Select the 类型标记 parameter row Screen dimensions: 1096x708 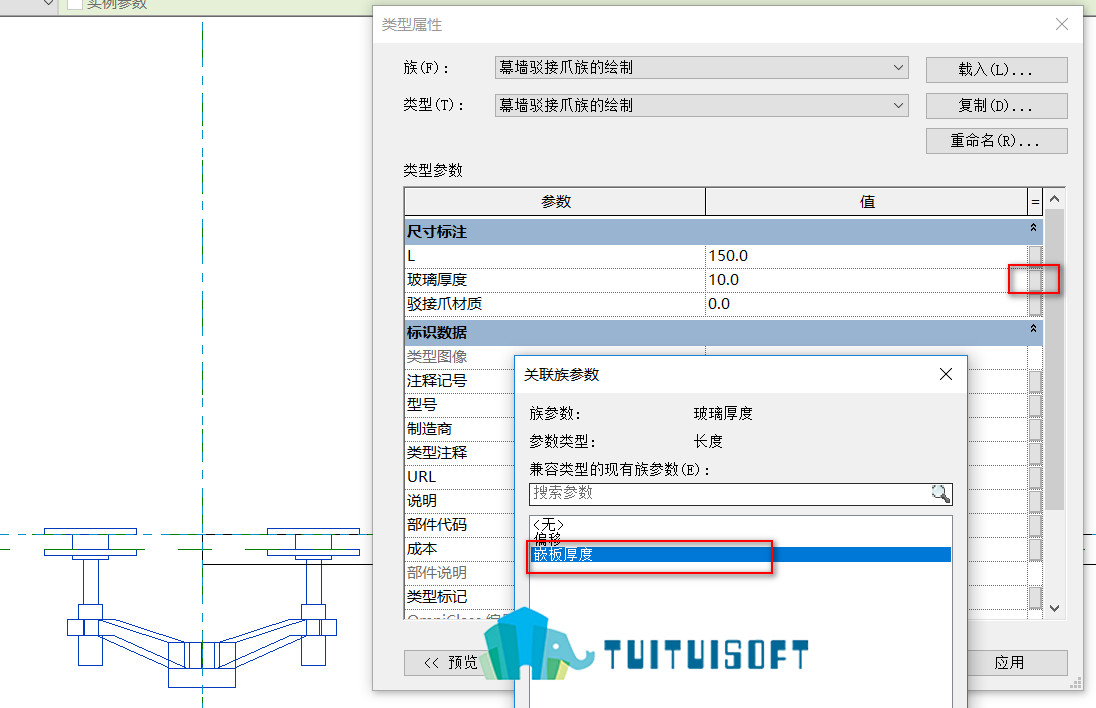pos(459,597)
